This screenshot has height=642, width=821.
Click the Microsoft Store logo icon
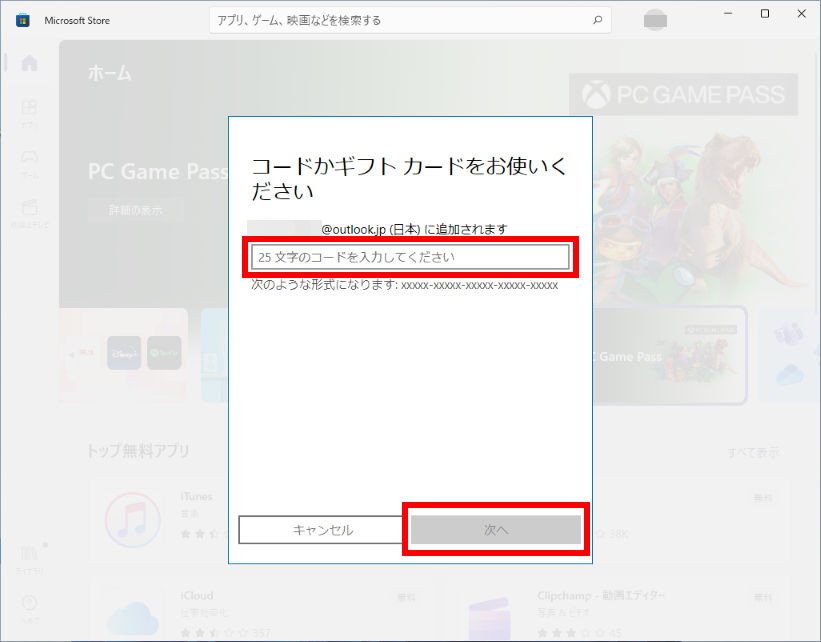pyautogui.click(x=23, y=20)
